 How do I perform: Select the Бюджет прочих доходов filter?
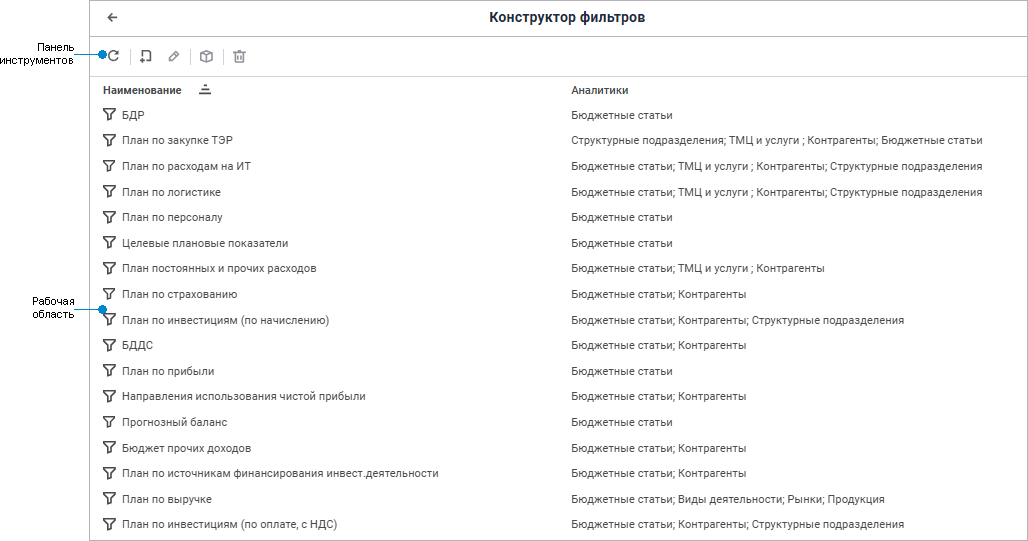point(186,448)
